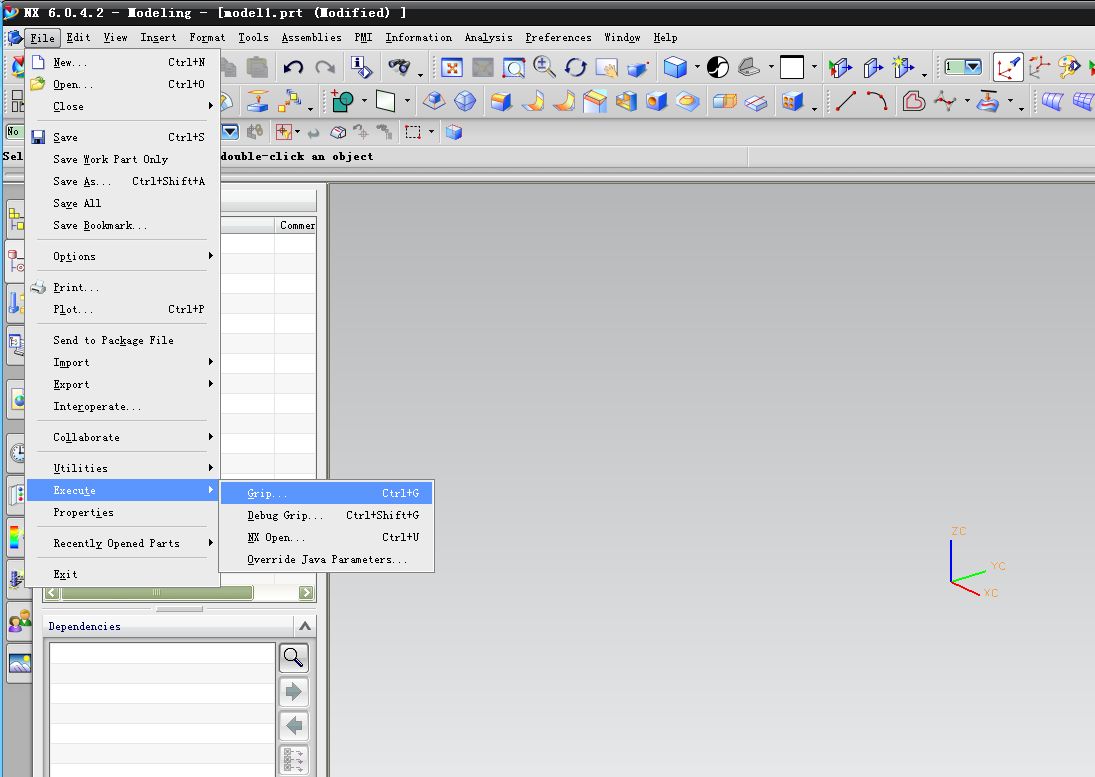
Task: Click the navigator horizontal scrollbar thumb
Action: tap(157, 593)
